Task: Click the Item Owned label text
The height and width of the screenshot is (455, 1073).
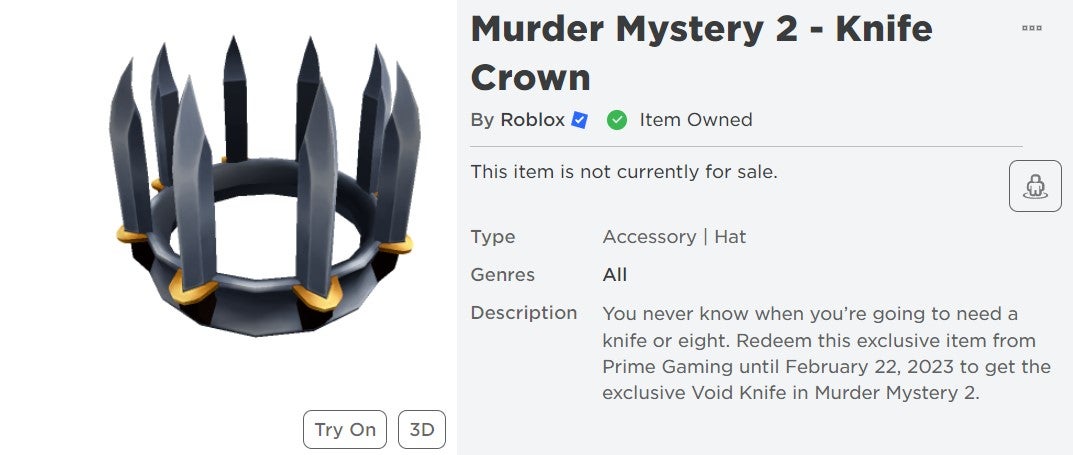Action: pyautogui.click(x=696, y=120)
